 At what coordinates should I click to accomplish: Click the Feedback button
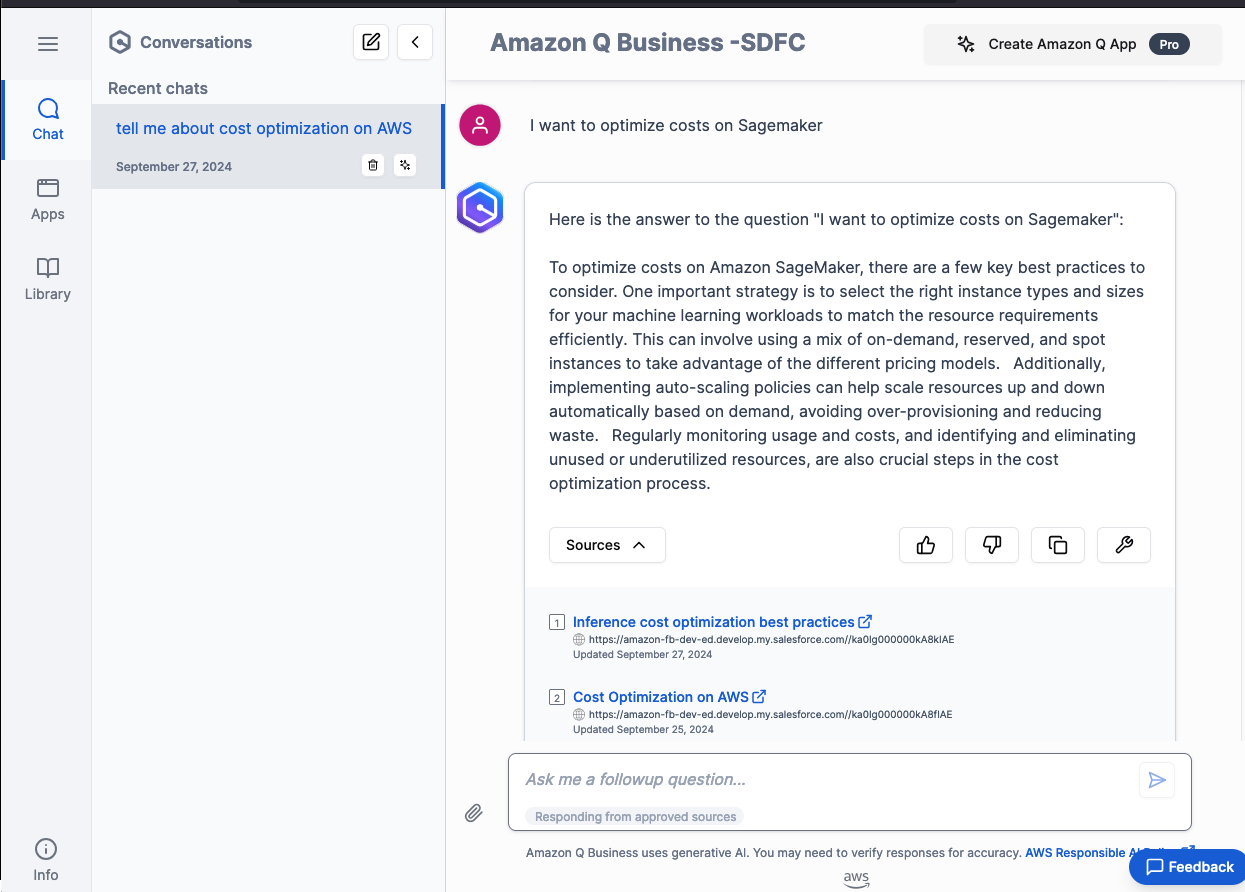pyautogui.click(x=1189, y=867)
